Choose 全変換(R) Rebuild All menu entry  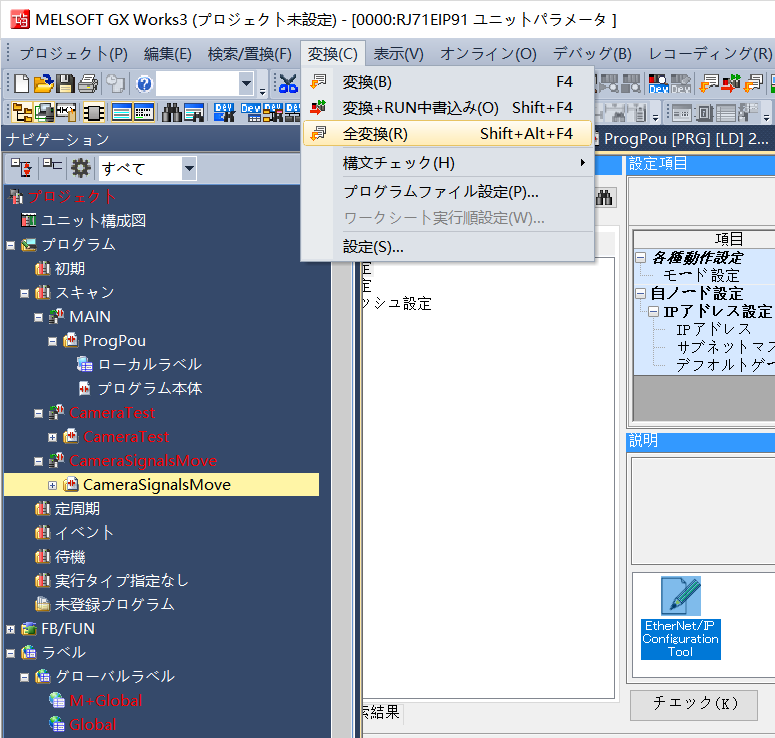(x=447, y=133)
